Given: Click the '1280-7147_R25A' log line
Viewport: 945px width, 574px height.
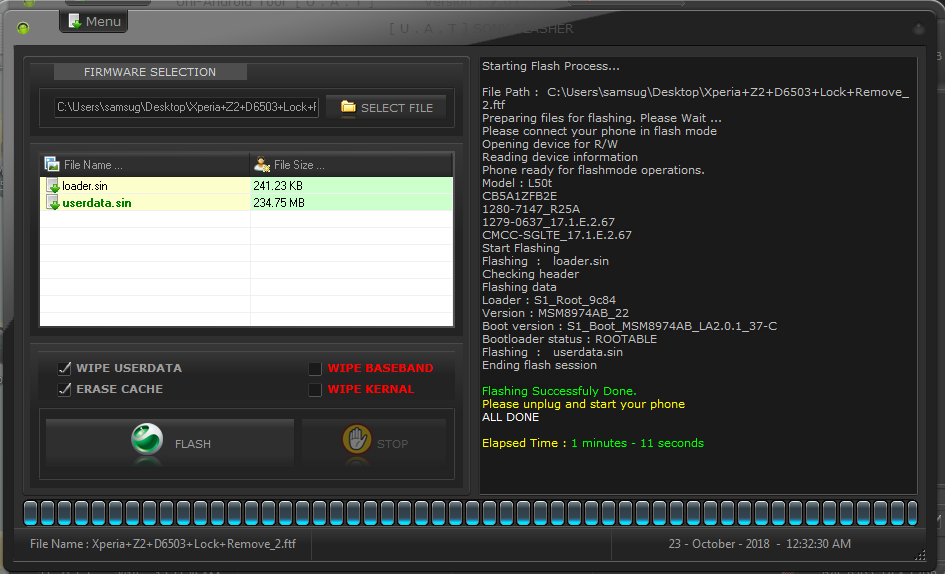Looking at the screenshot, I should 531,209.
